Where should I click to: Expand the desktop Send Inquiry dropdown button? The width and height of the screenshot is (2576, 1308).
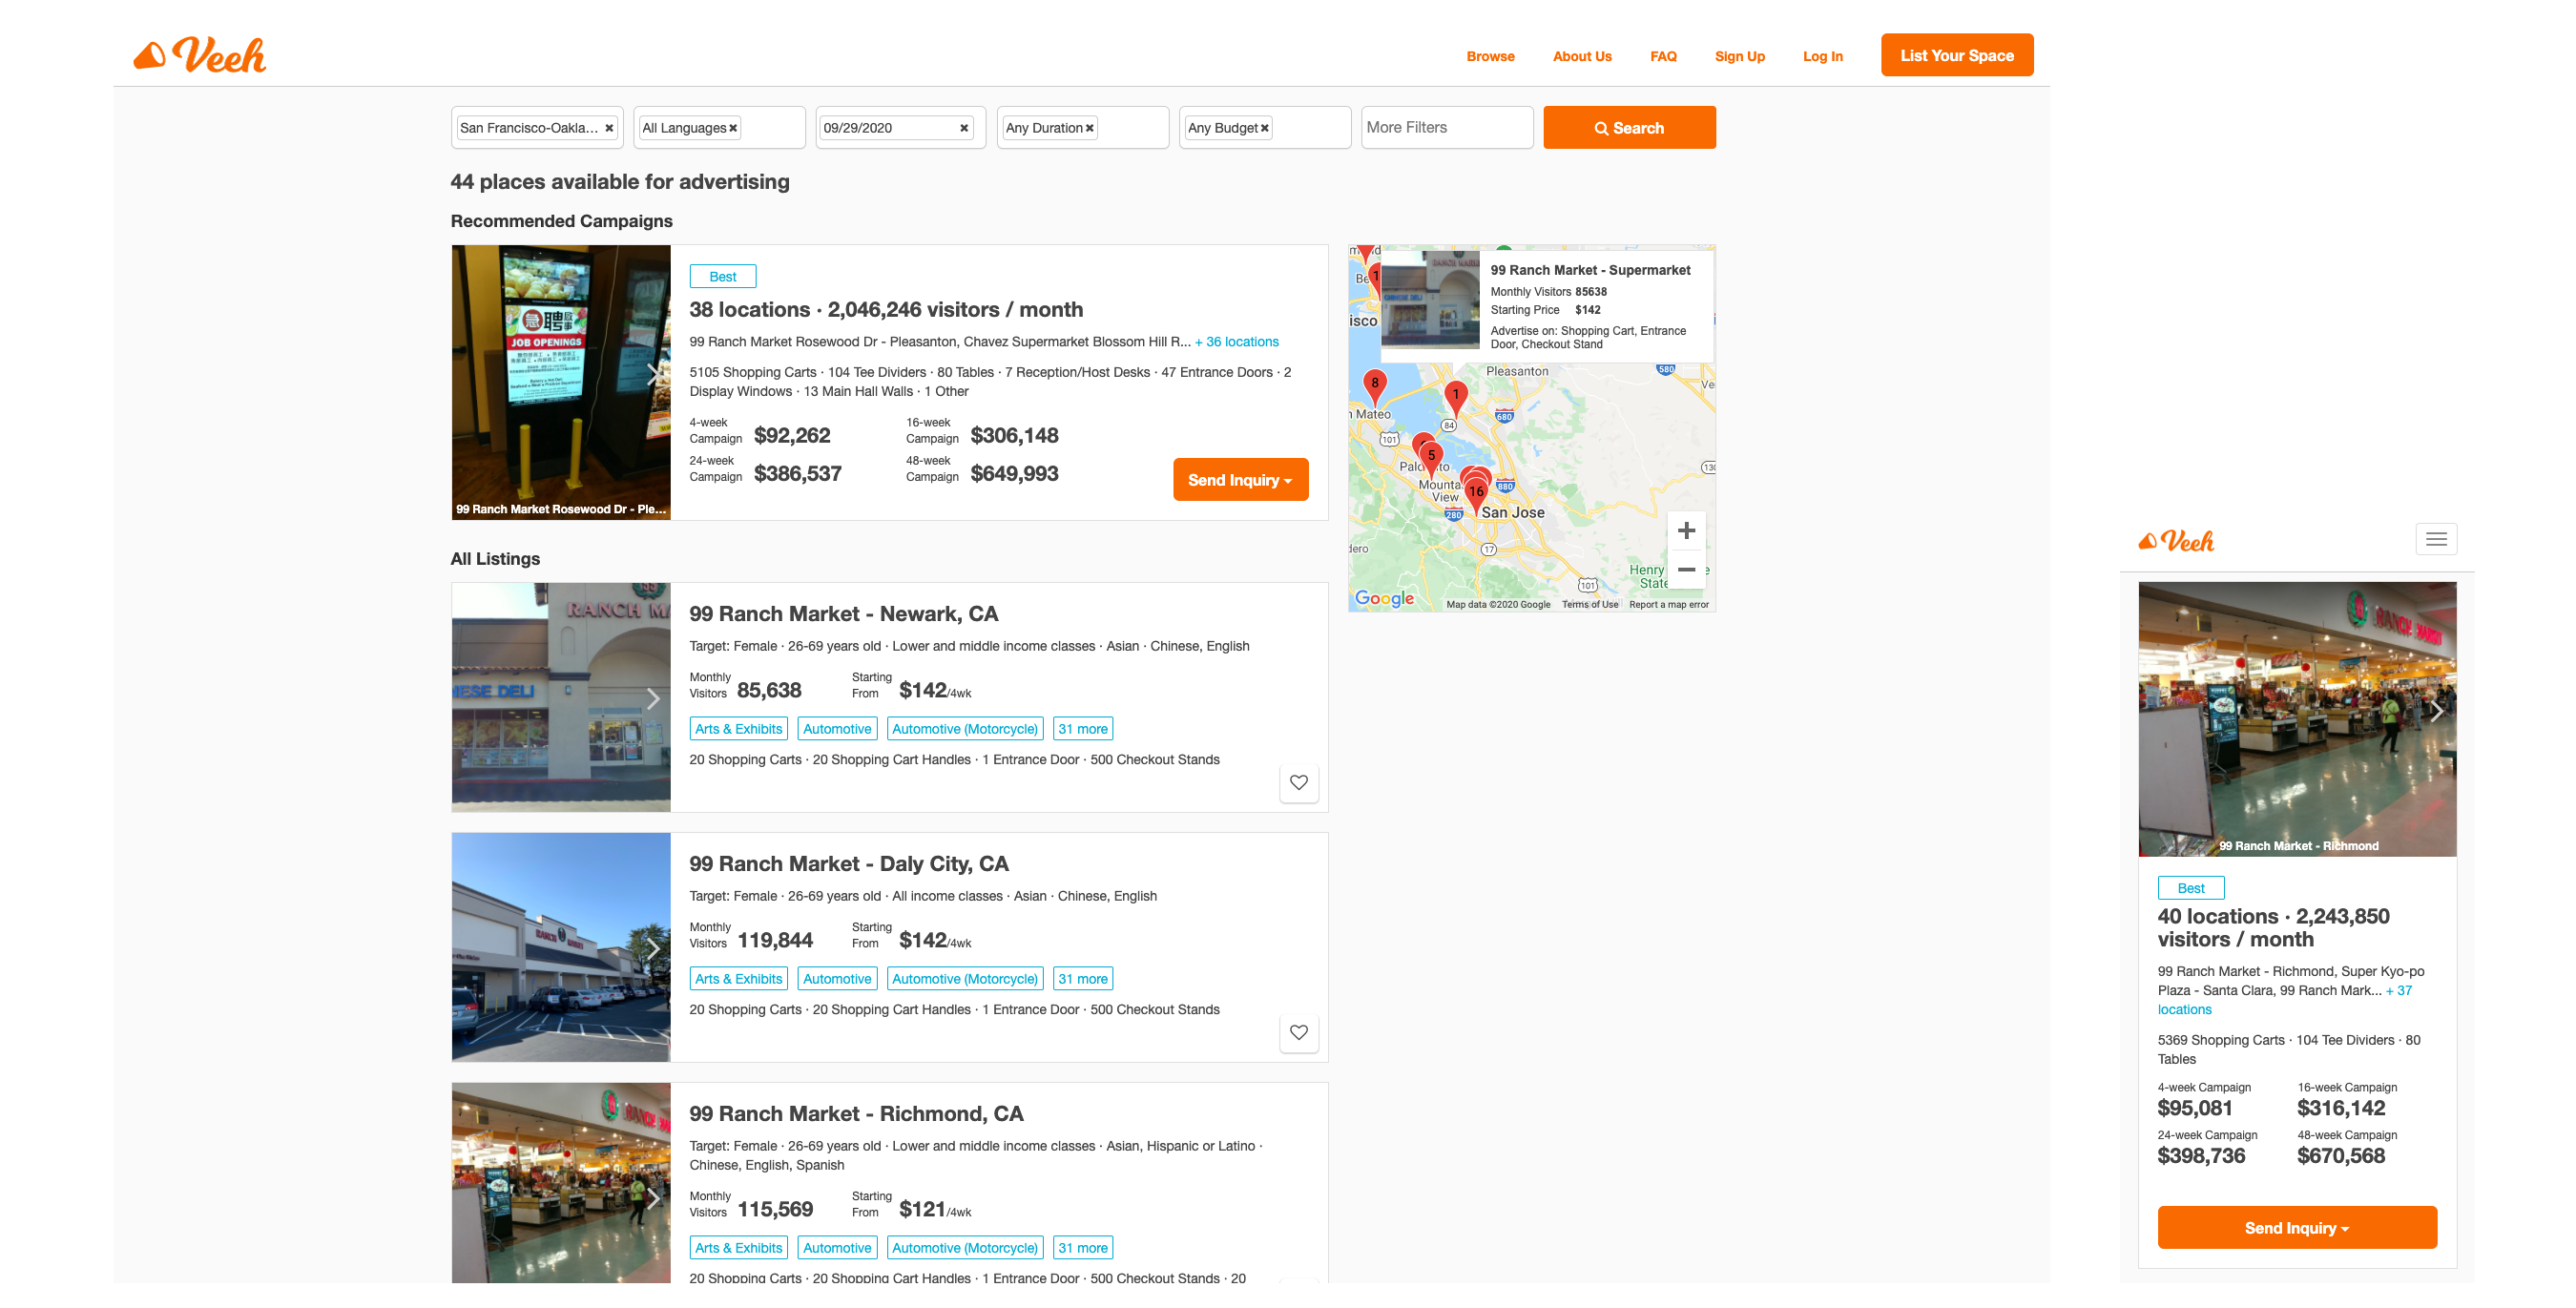coord(1240,480)
